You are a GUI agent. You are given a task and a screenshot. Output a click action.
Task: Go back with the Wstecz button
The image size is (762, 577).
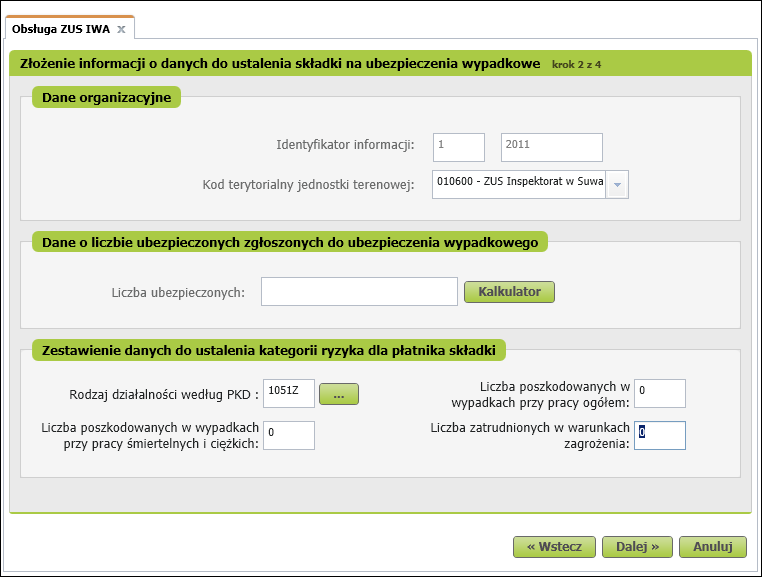tap(554, 547)
